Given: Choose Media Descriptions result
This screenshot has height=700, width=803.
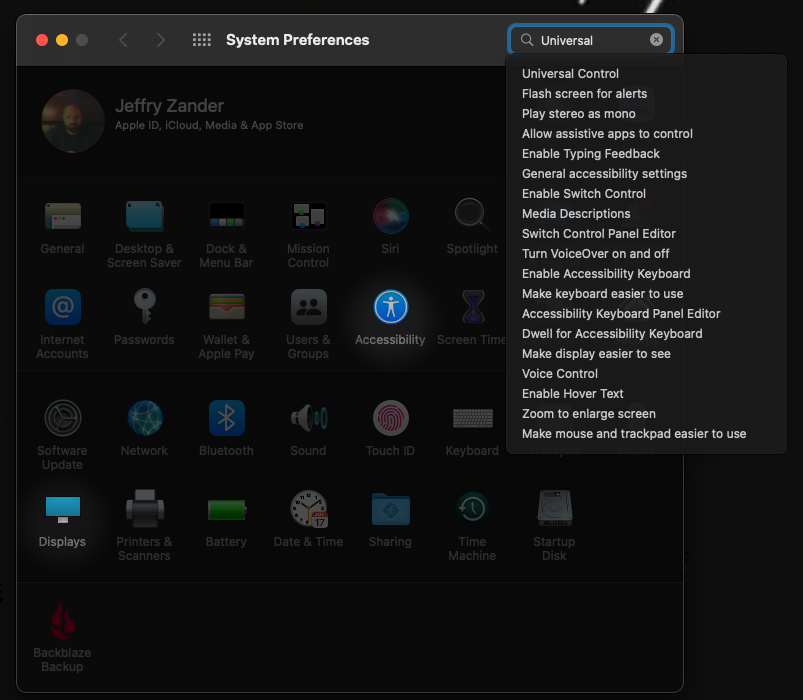Looking at the screenshot, I should point(576,214).
